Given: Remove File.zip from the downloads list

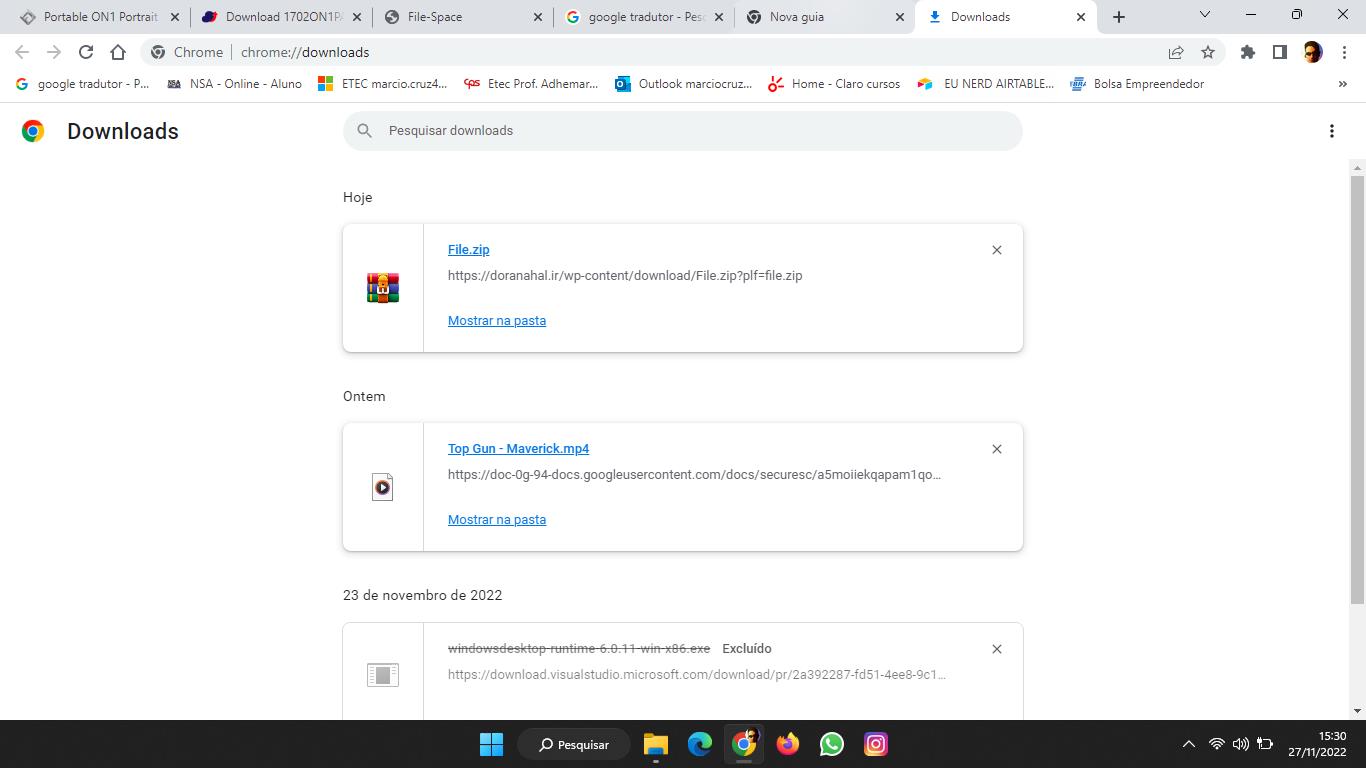Looking at the screenshot, I should click(996, 250).
